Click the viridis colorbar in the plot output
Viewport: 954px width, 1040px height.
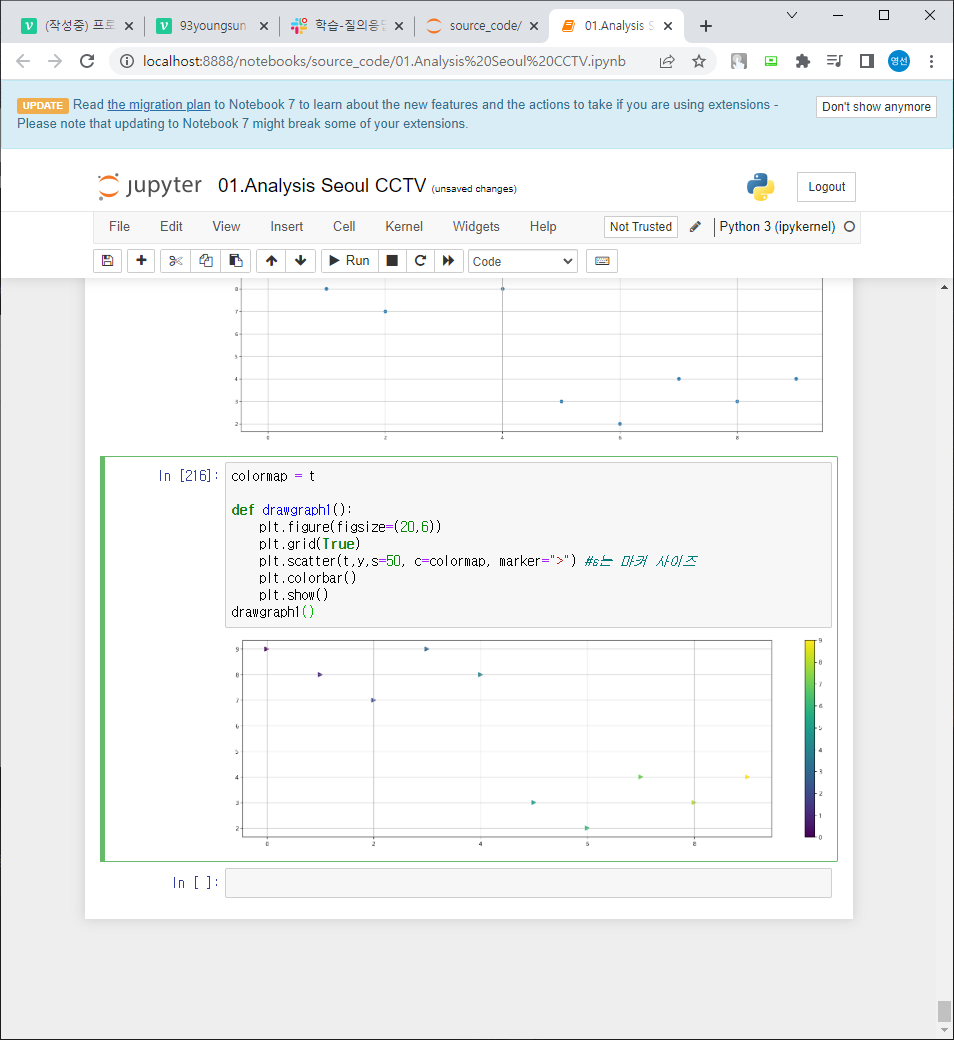(810, 738)
